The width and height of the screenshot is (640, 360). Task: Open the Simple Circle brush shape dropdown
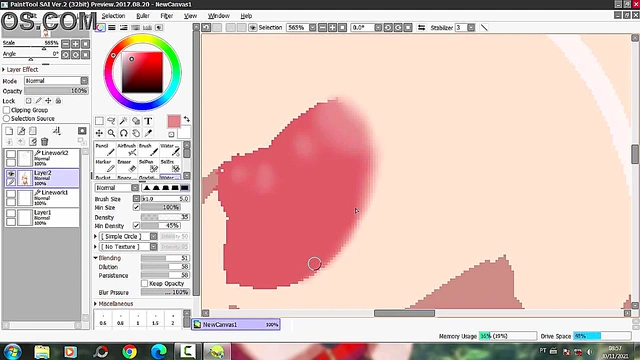[x=128, y=236]
